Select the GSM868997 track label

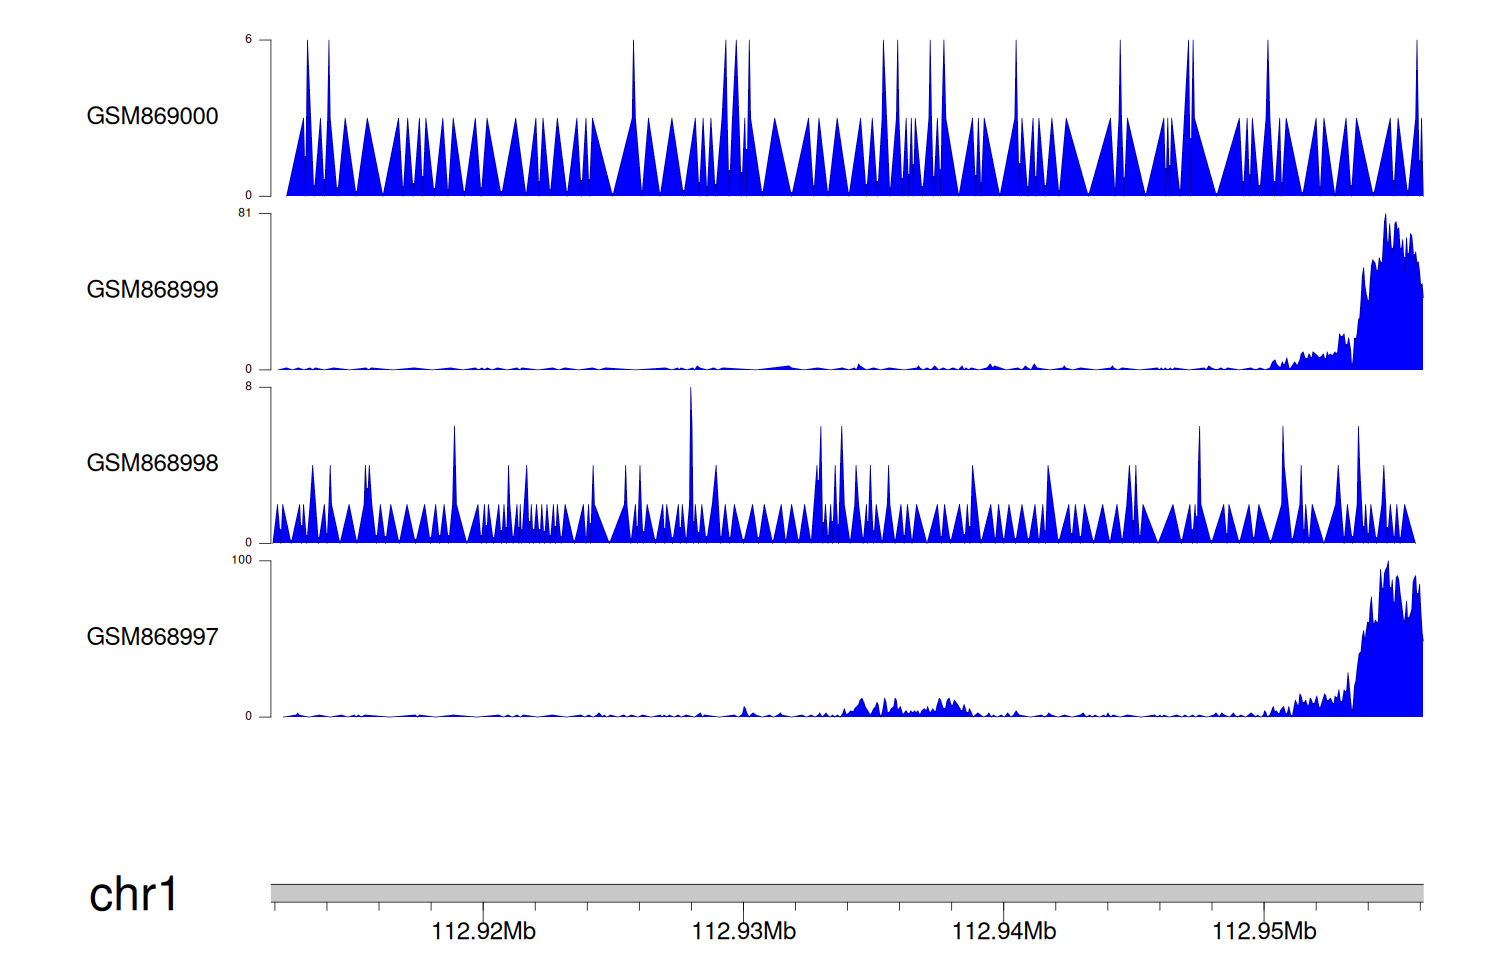pos(152,637)
